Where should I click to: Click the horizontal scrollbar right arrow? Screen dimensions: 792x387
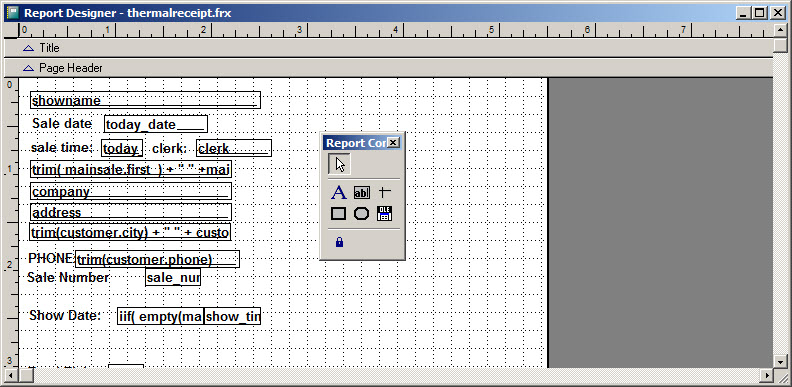pyautogui.click(x=767, y=375)
